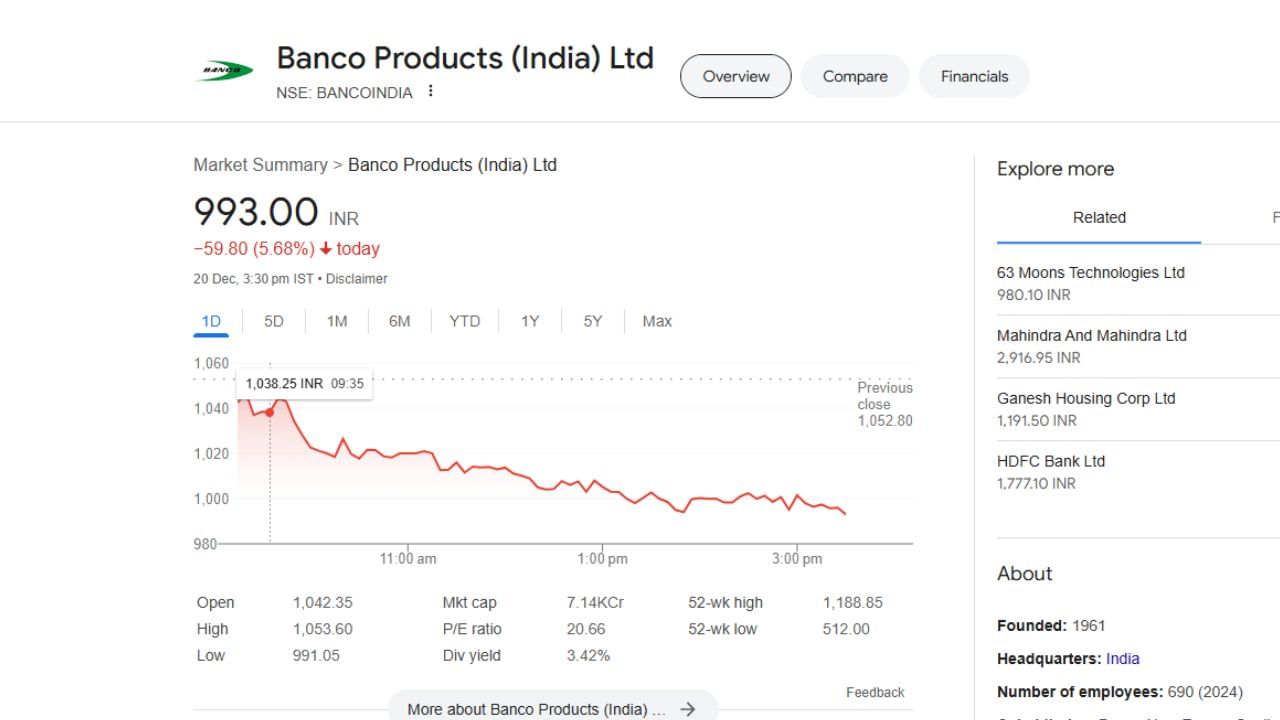The height and width of the screenshot is (720, 1280).
Task: Click the Banco company logo
Action: pyautogui.click(x=224, y=71)
